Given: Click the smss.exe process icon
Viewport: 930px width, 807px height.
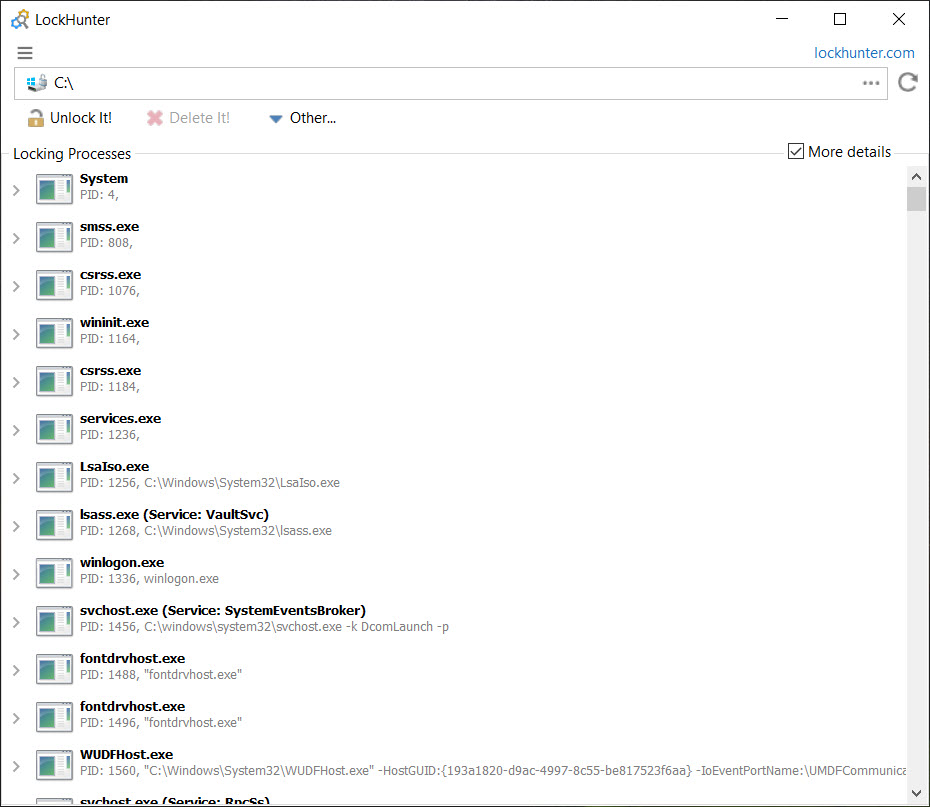Looking at the screenshot, I should 54,237.
